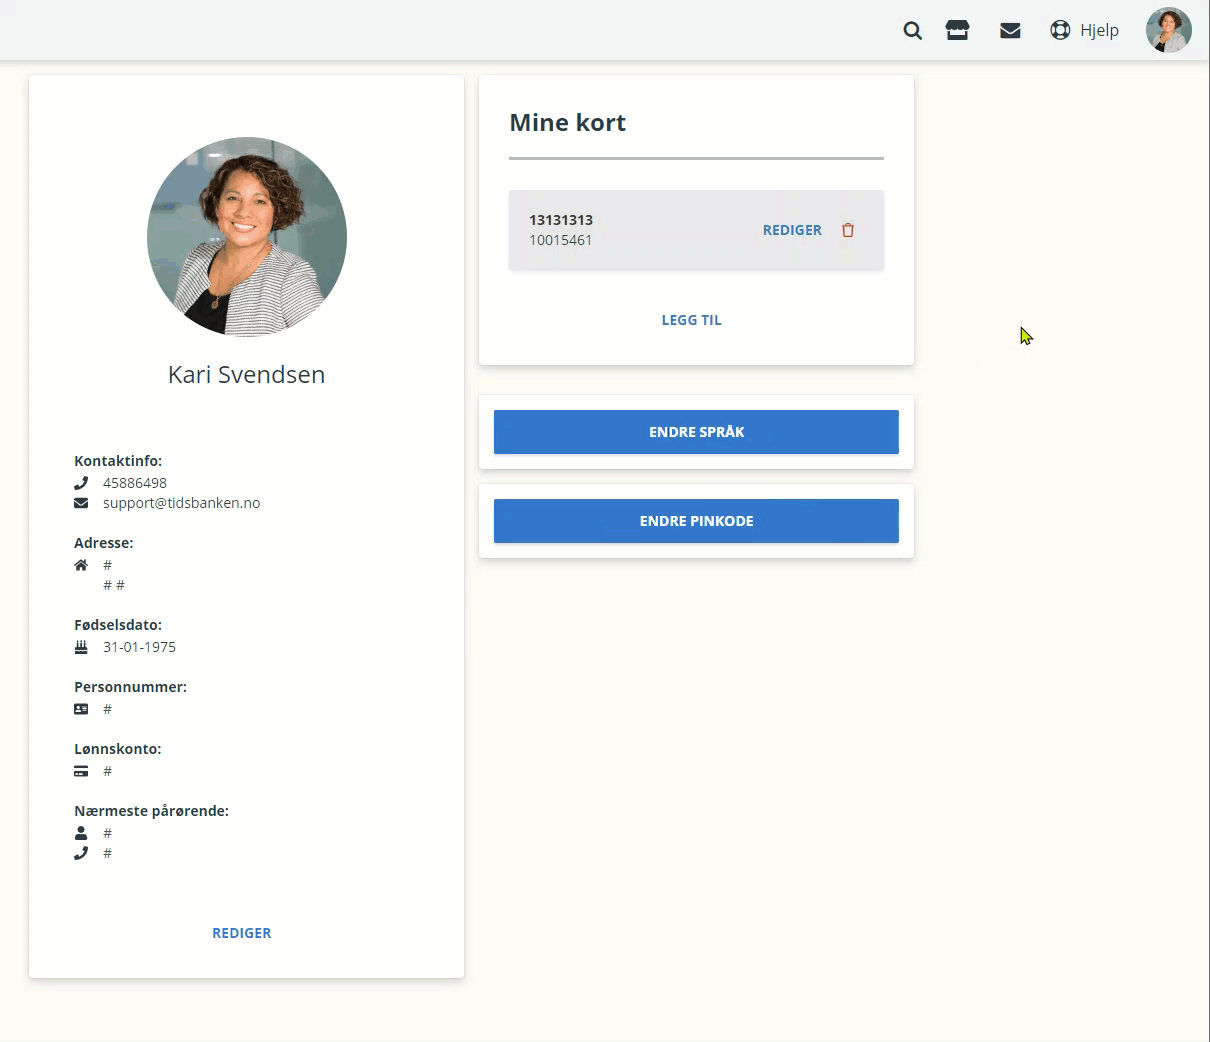Image resolution: width=1210 pixels, height=1042 pixels.
Task: Click the phone icon under Nærmeste pårørende
Action: tap(81, 853)
